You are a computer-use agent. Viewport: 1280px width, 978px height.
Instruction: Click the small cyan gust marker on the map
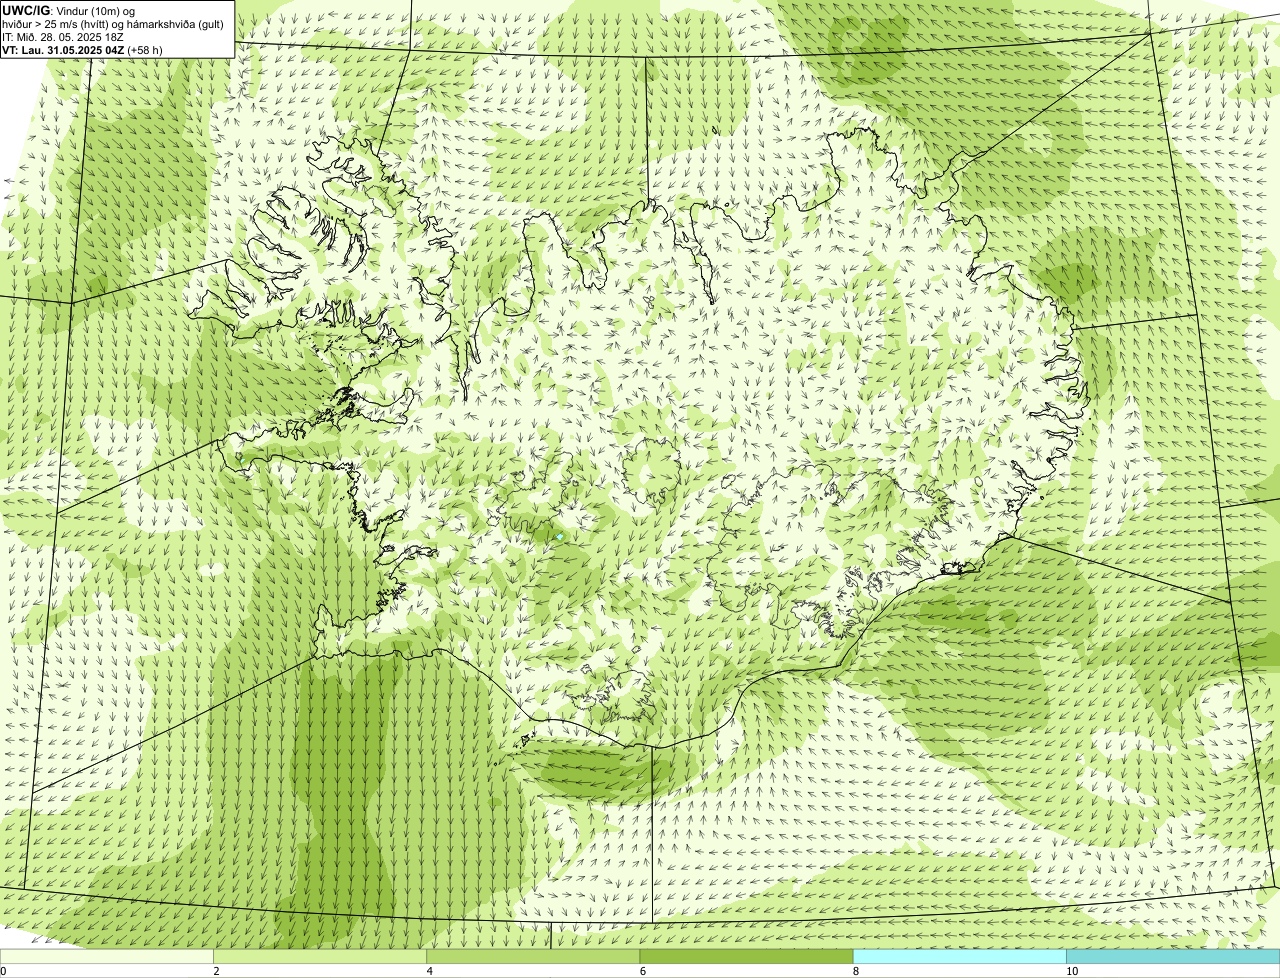click(x=560, y=537)
